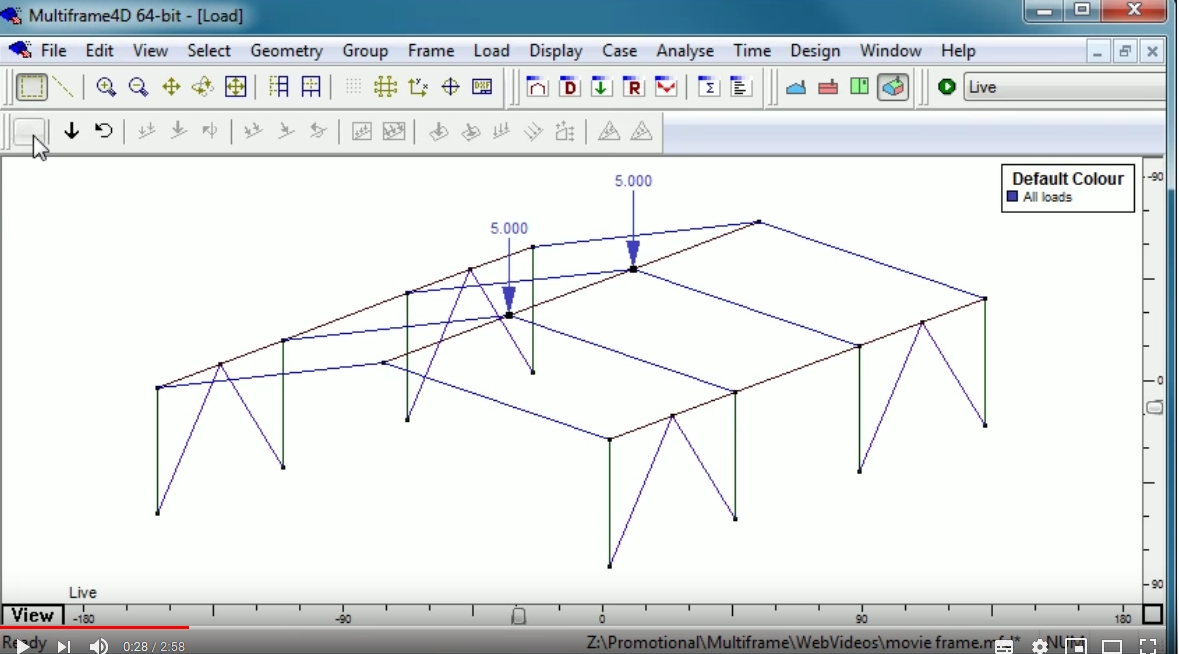Switch to the View tab
The height and width of the screenshot is (654, 1179).
tap(31, 614)
